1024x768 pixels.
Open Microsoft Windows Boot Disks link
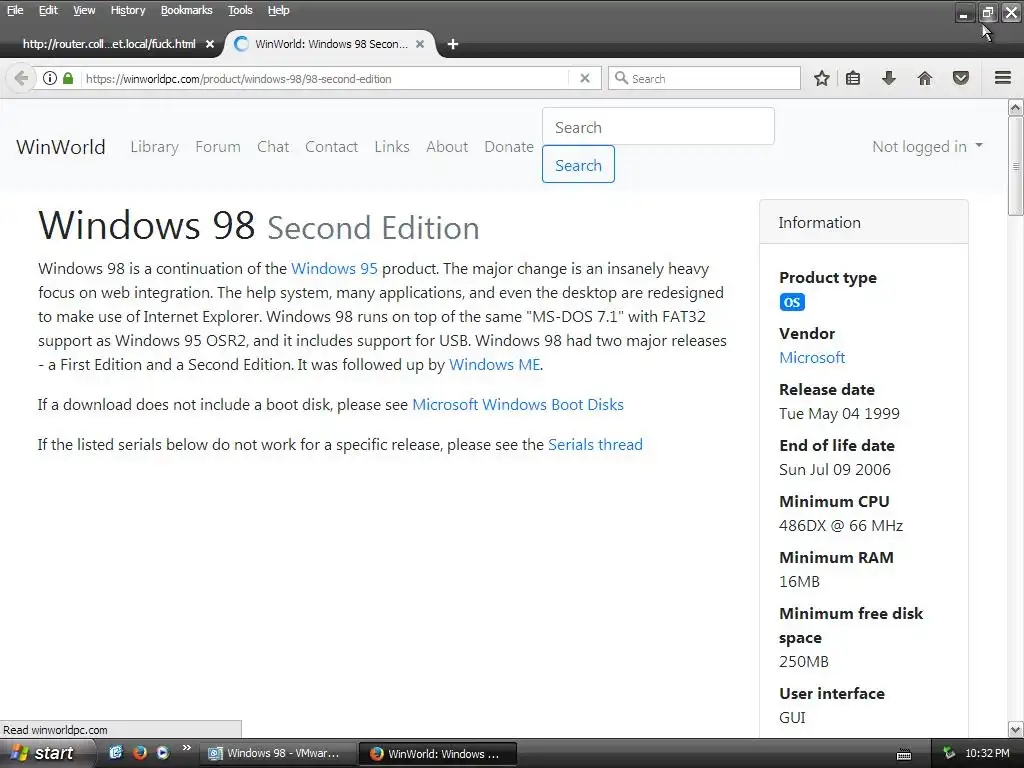[518, 405]
